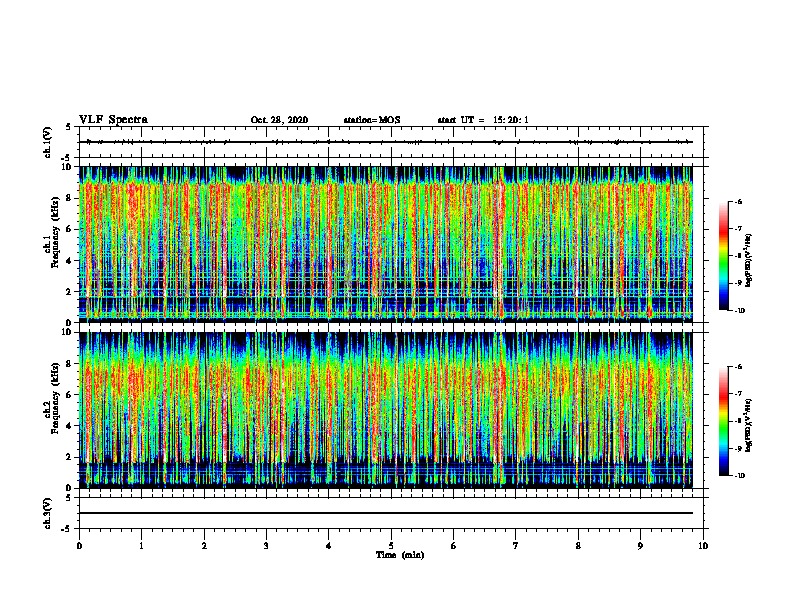Click the ch.1 voltage waveform trace

(385, 142)
